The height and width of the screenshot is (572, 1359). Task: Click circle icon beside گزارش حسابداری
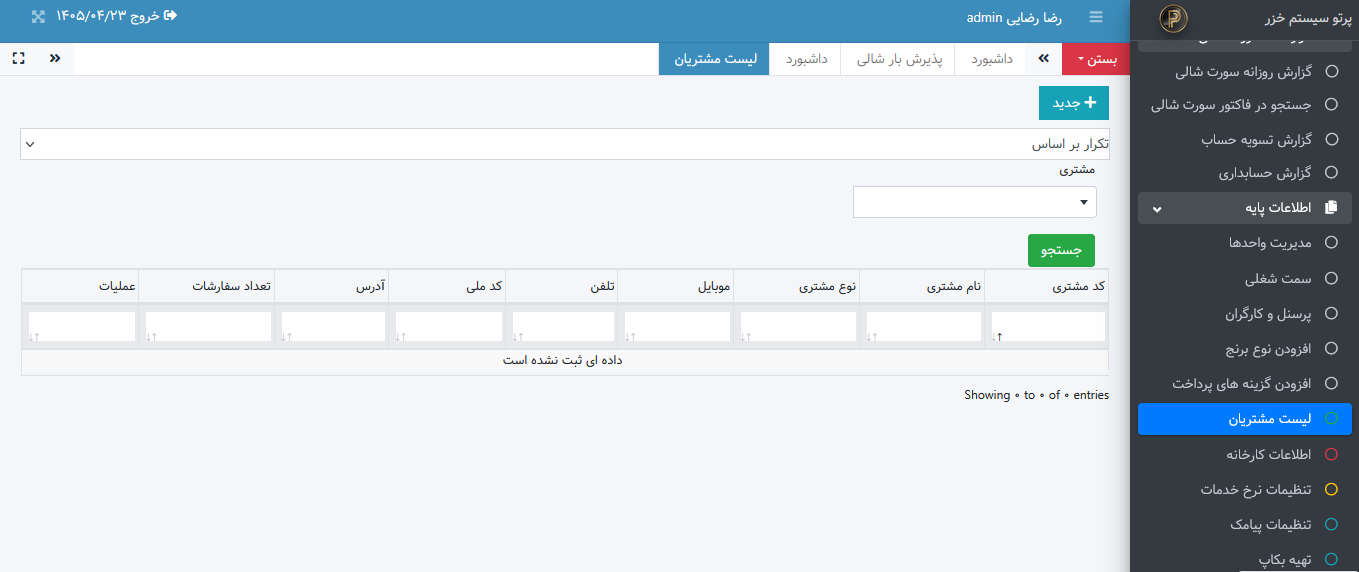(x=1331, y=172)
